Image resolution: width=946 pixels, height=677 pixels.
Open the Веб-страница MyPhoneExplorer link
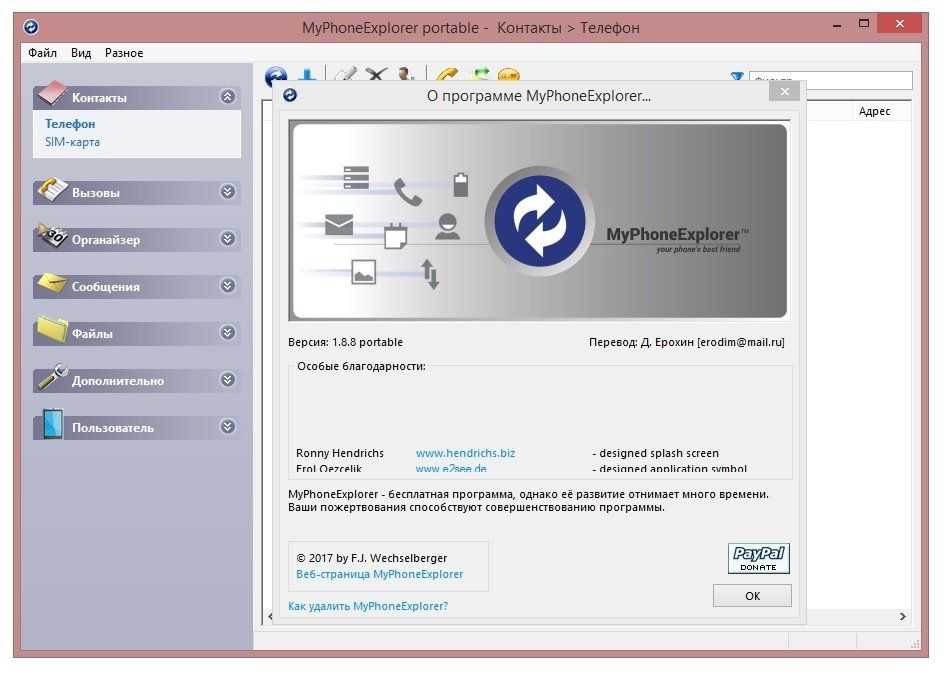pos(380,574)
